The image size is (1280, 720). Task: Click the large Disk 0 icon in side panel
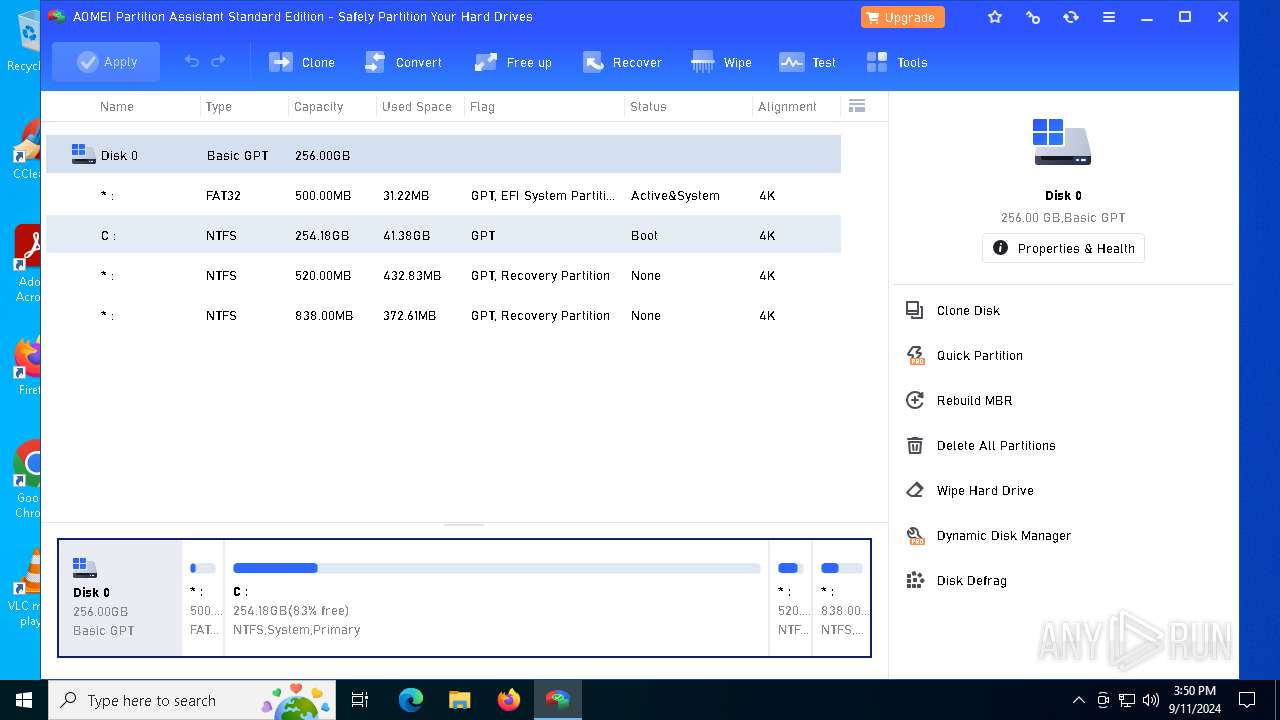pos(1062,142)
